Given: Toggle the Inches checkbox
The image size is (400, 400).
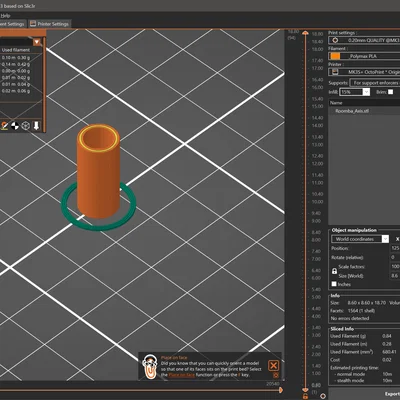Looking at the screenshot, I should pos(334,284).
